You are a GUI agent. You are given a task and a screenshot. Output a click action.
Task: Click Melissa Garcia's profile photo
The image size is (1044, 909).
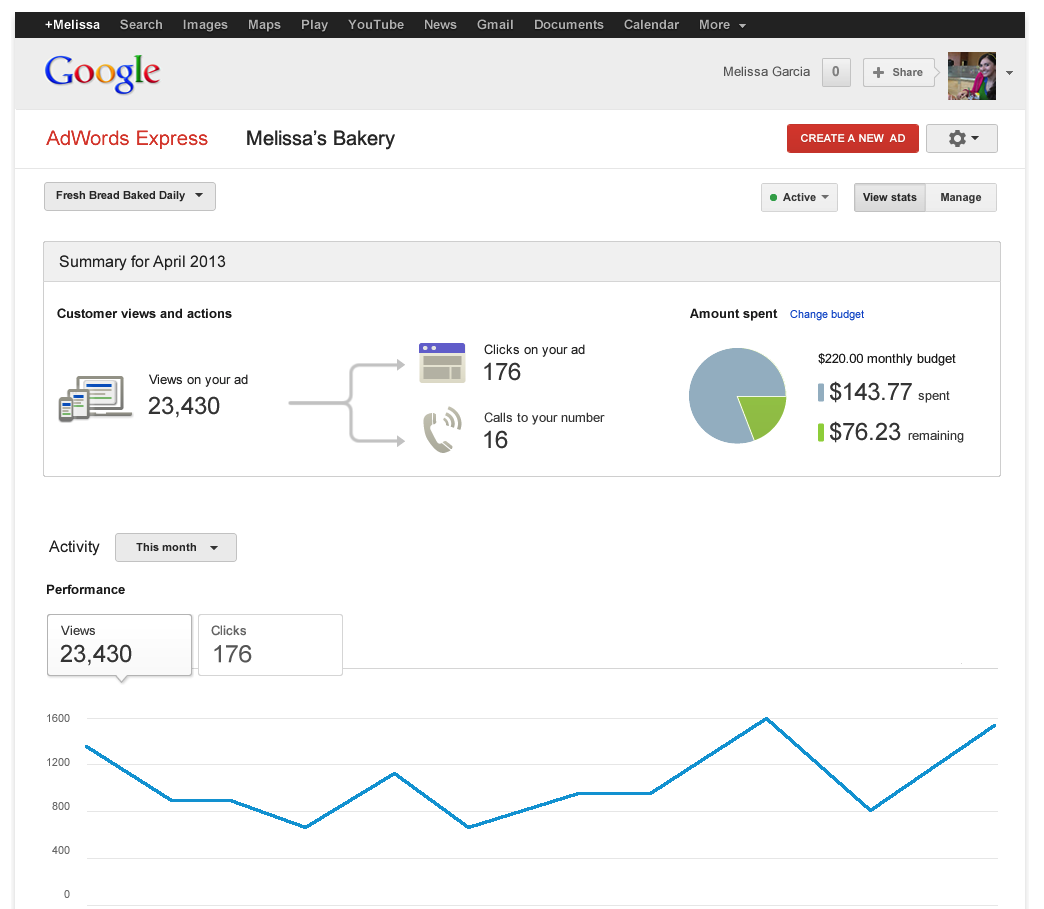(x=971, y=76)
